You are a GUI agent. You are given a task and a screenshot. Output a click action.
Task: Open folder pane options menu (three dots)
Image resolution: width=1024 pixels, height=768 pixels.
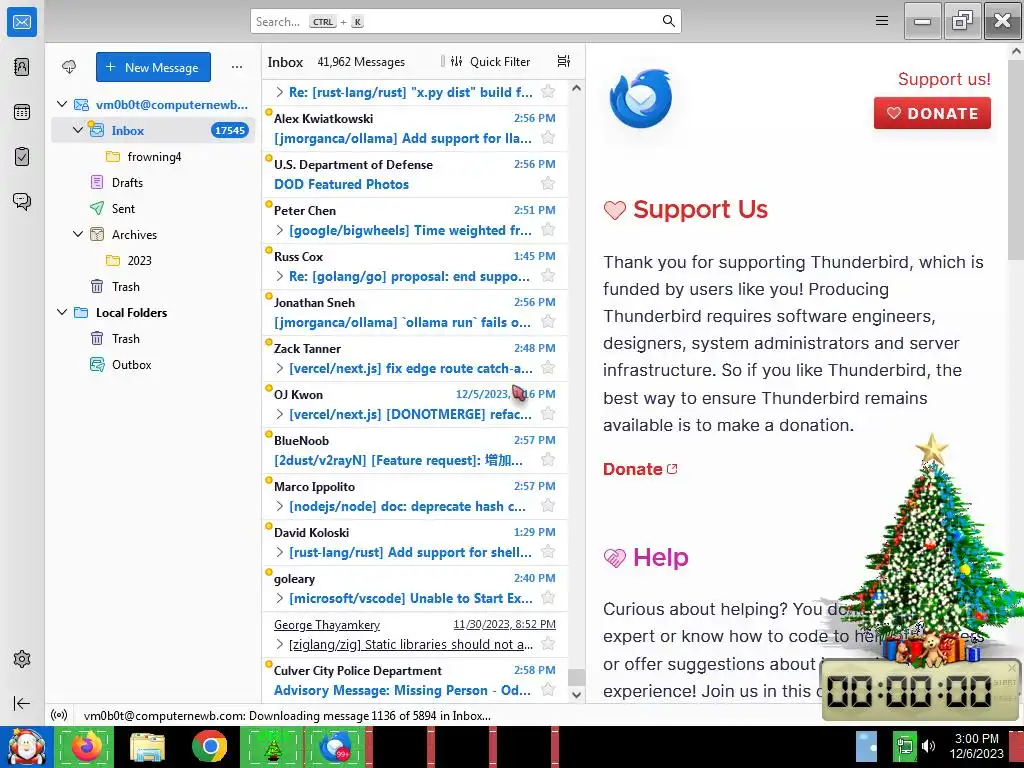pos(236,67)
